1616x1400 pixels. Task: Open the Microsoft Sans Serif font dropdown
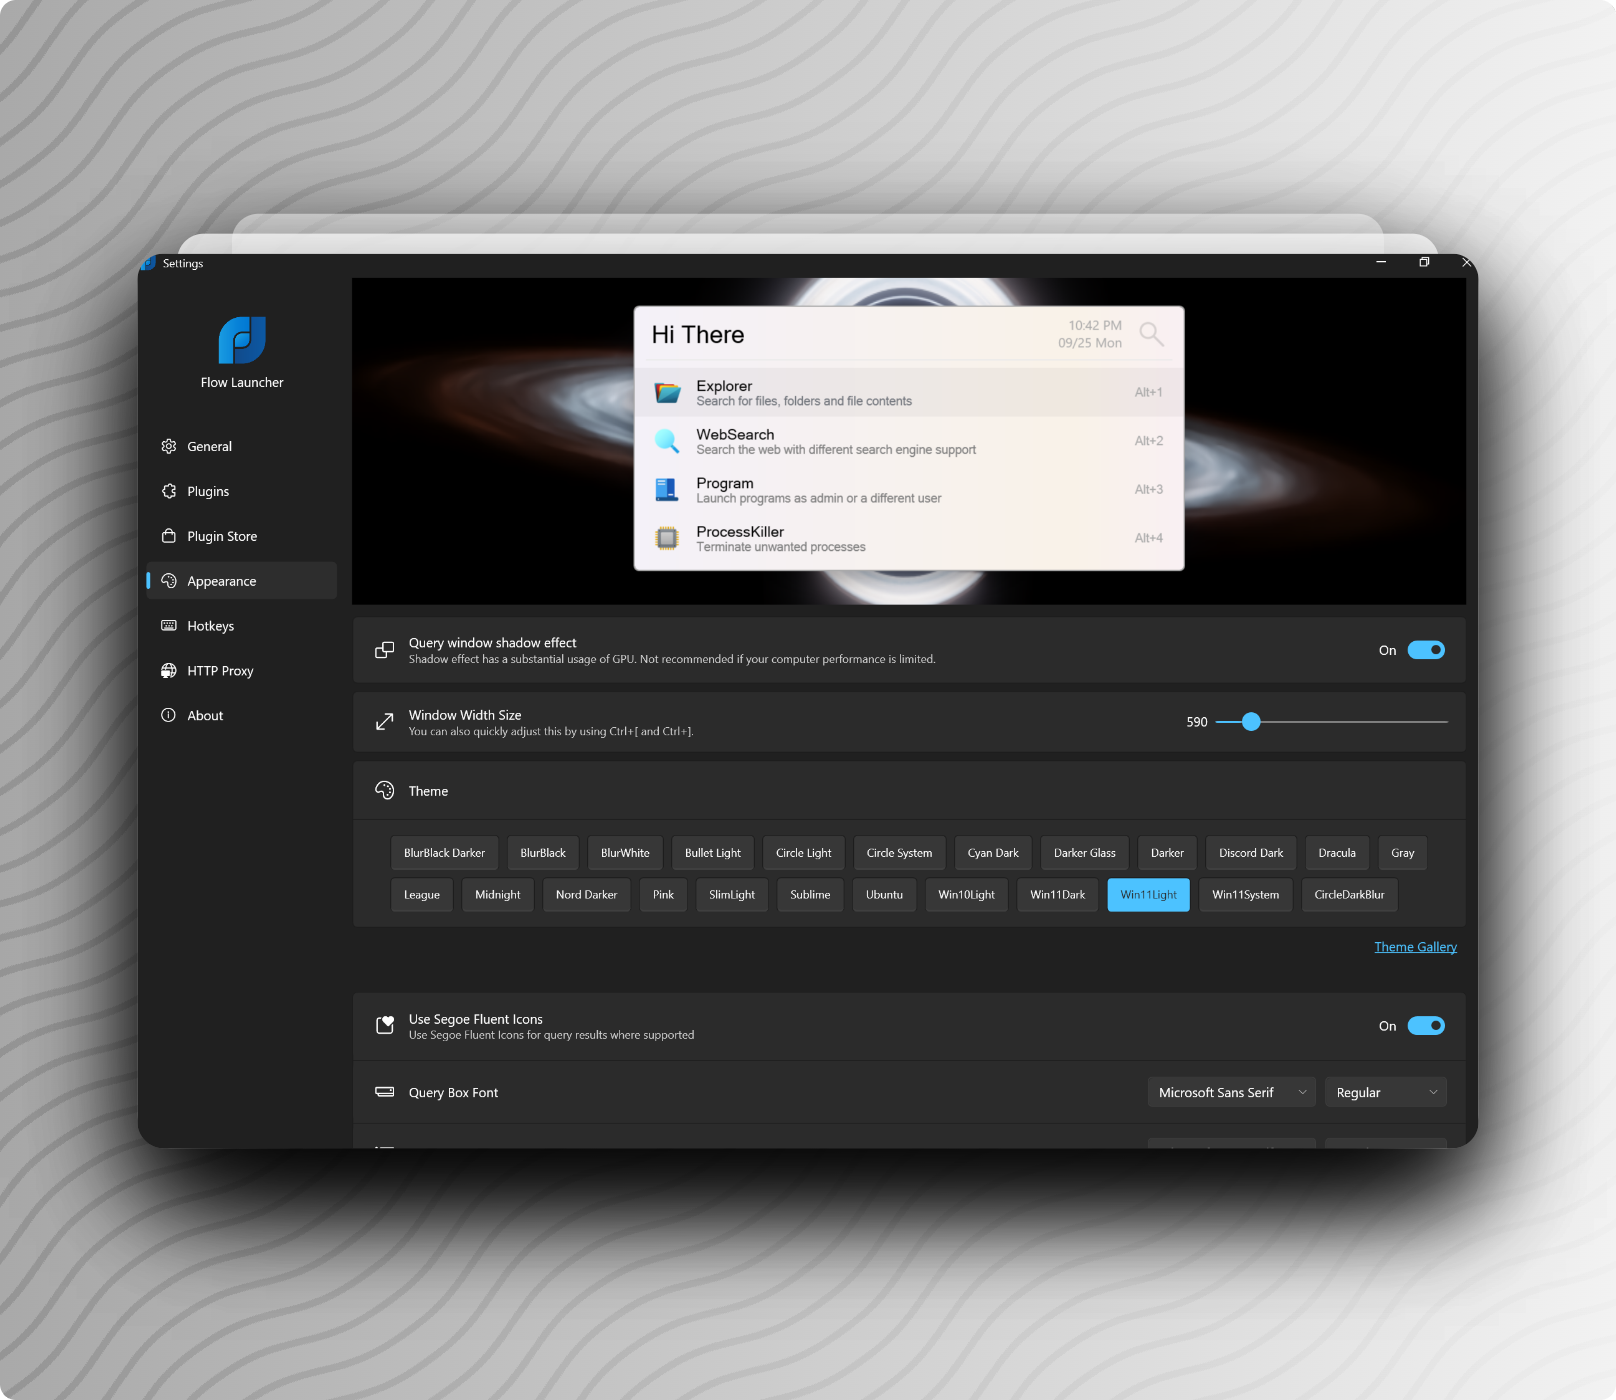pyautogui.click(x=1232, y=1092)
